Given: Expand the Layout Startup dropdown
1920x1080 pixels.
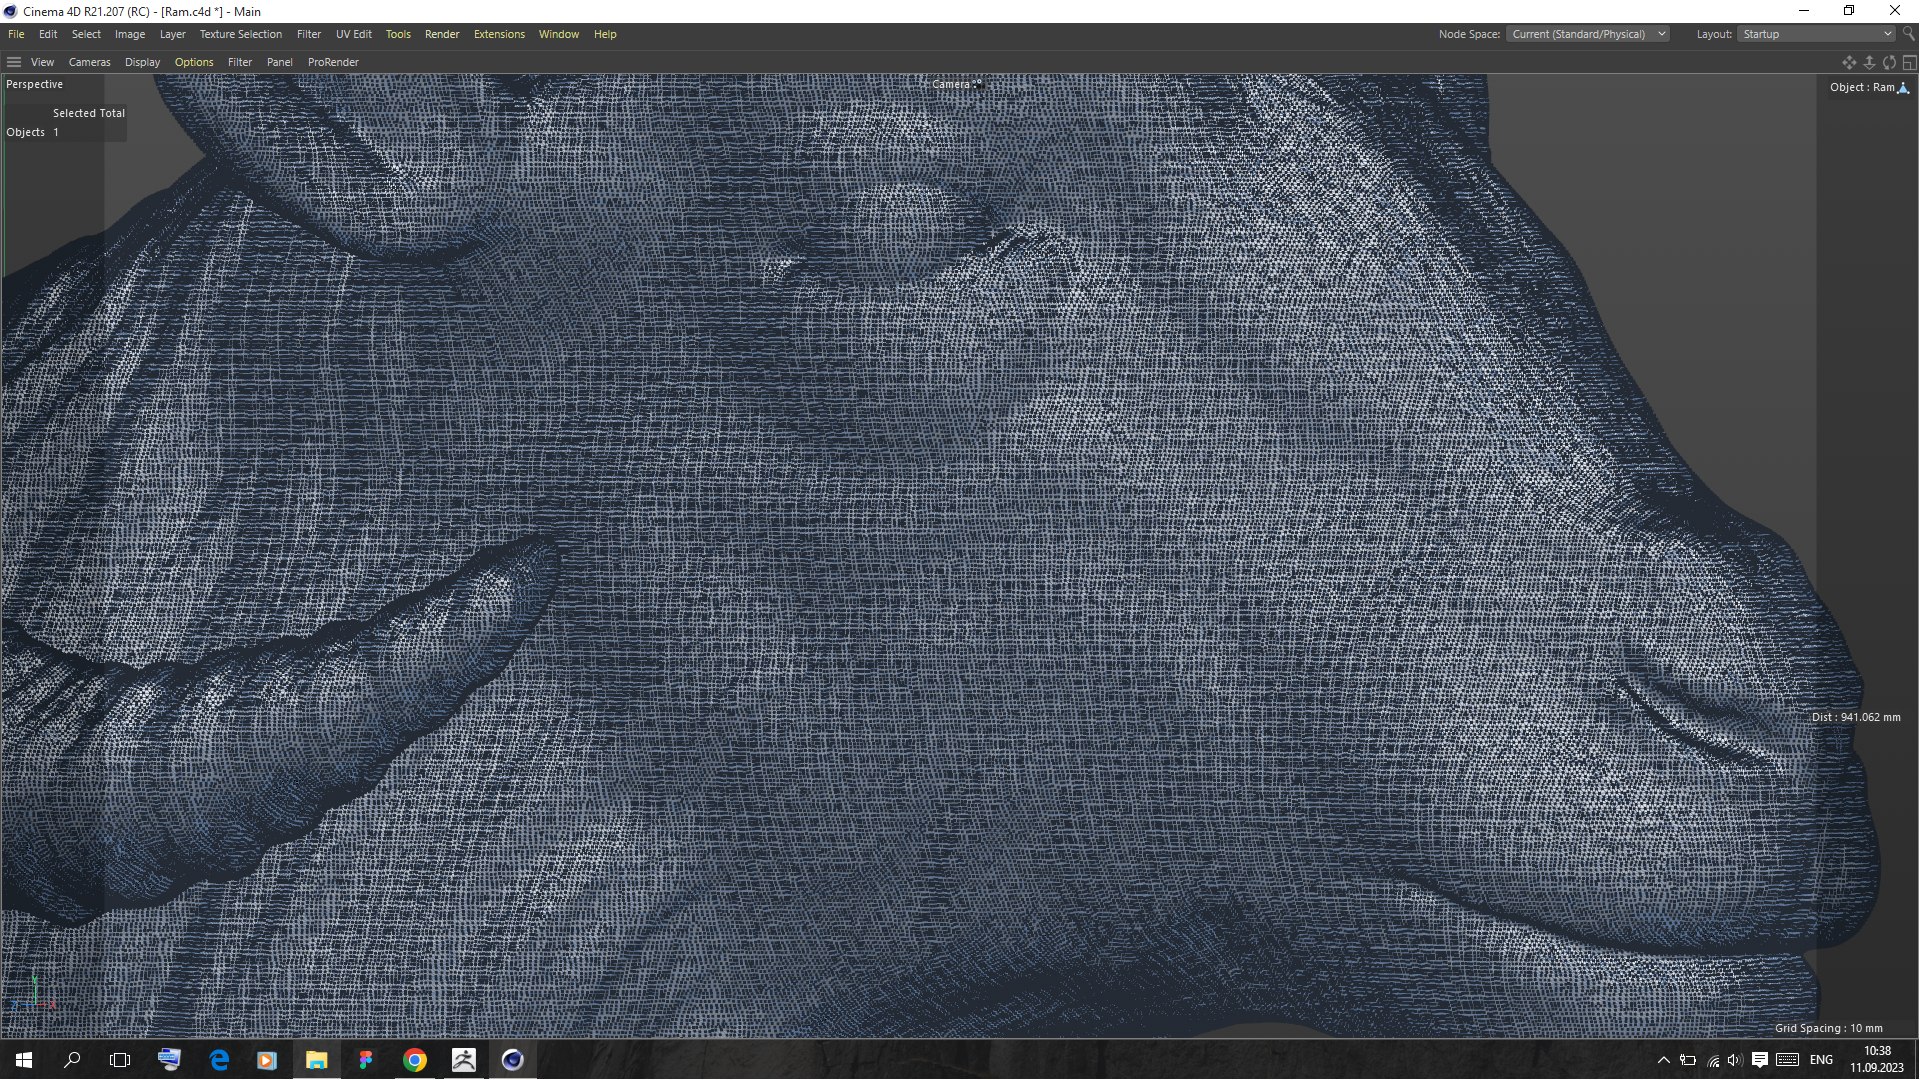Looking at the screenshot, I should [x=1816, y=34].
